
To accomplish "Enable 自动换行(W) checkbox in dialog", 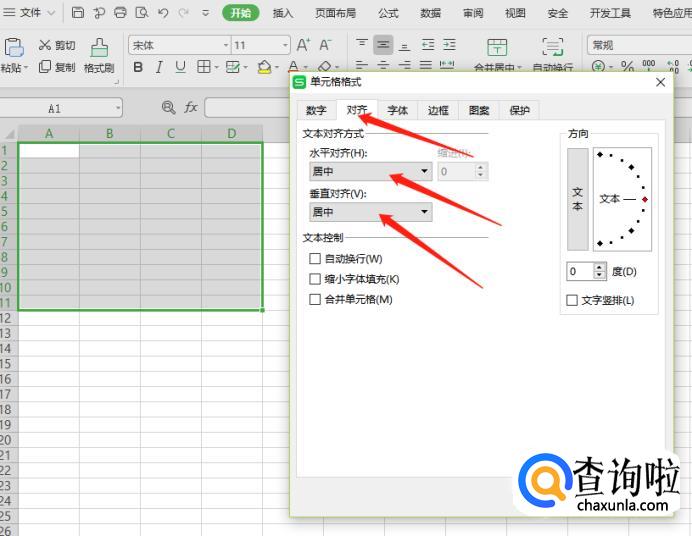I will (x=315, y=259).
